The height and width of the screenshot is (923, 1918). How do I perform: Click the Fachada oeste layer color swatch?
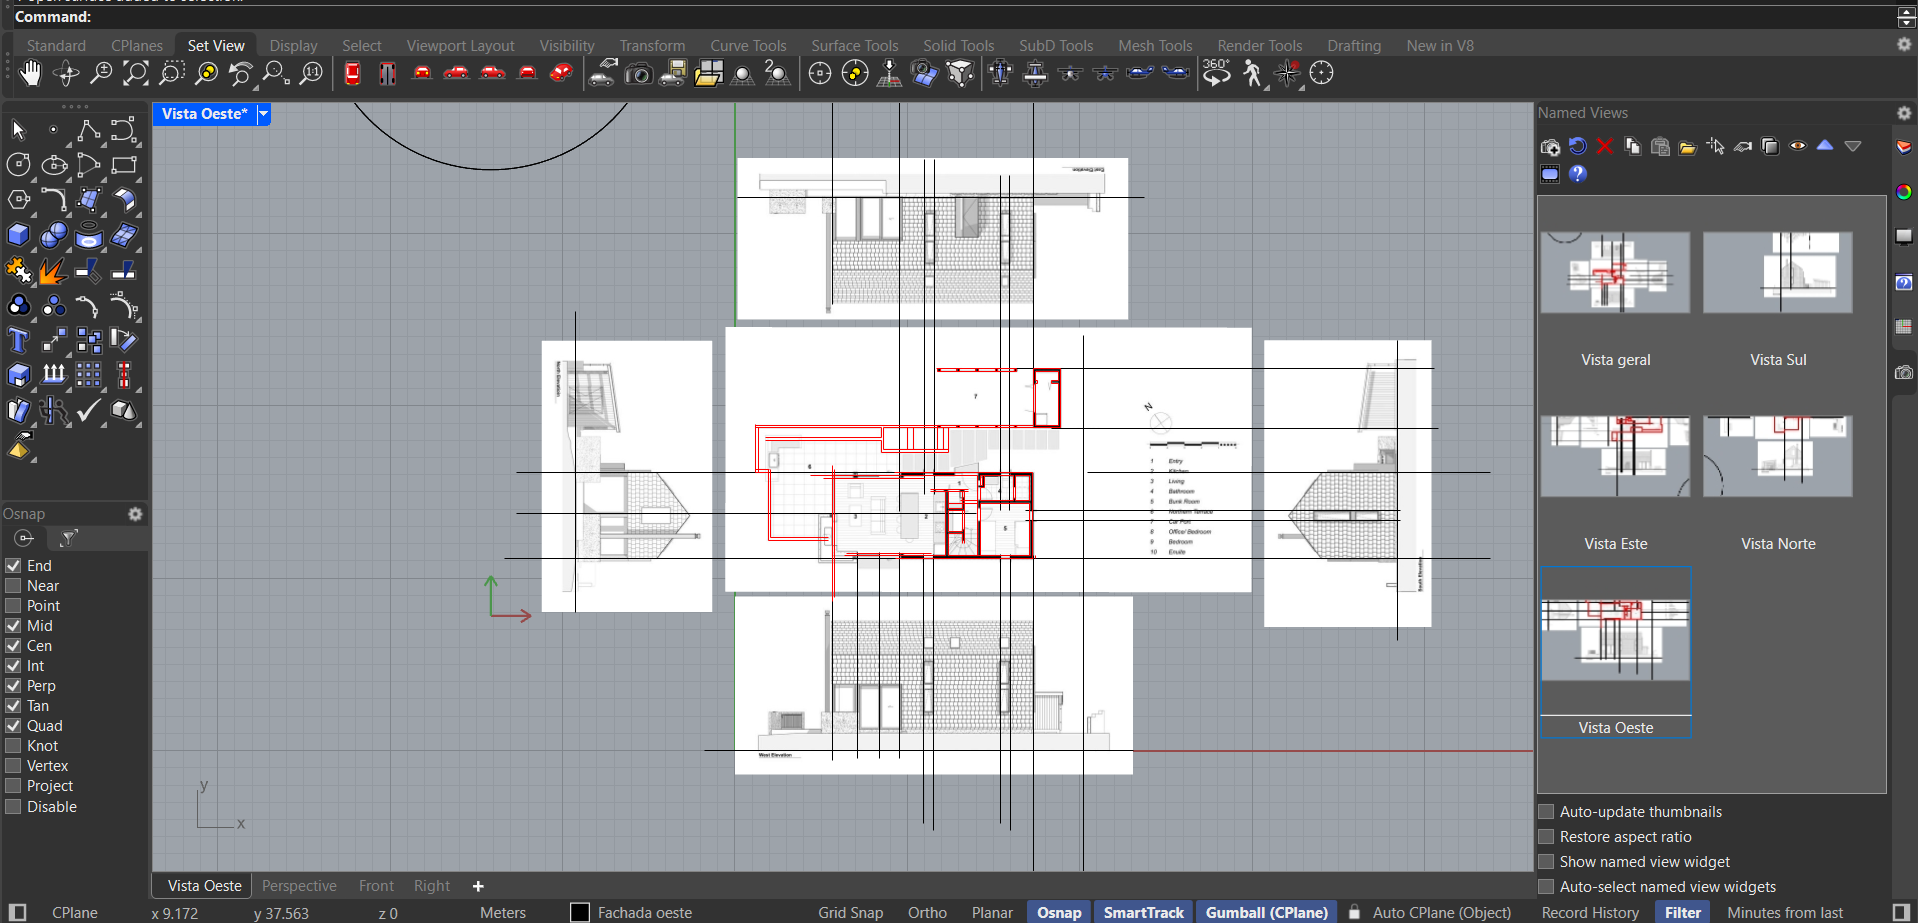[580, 912]
